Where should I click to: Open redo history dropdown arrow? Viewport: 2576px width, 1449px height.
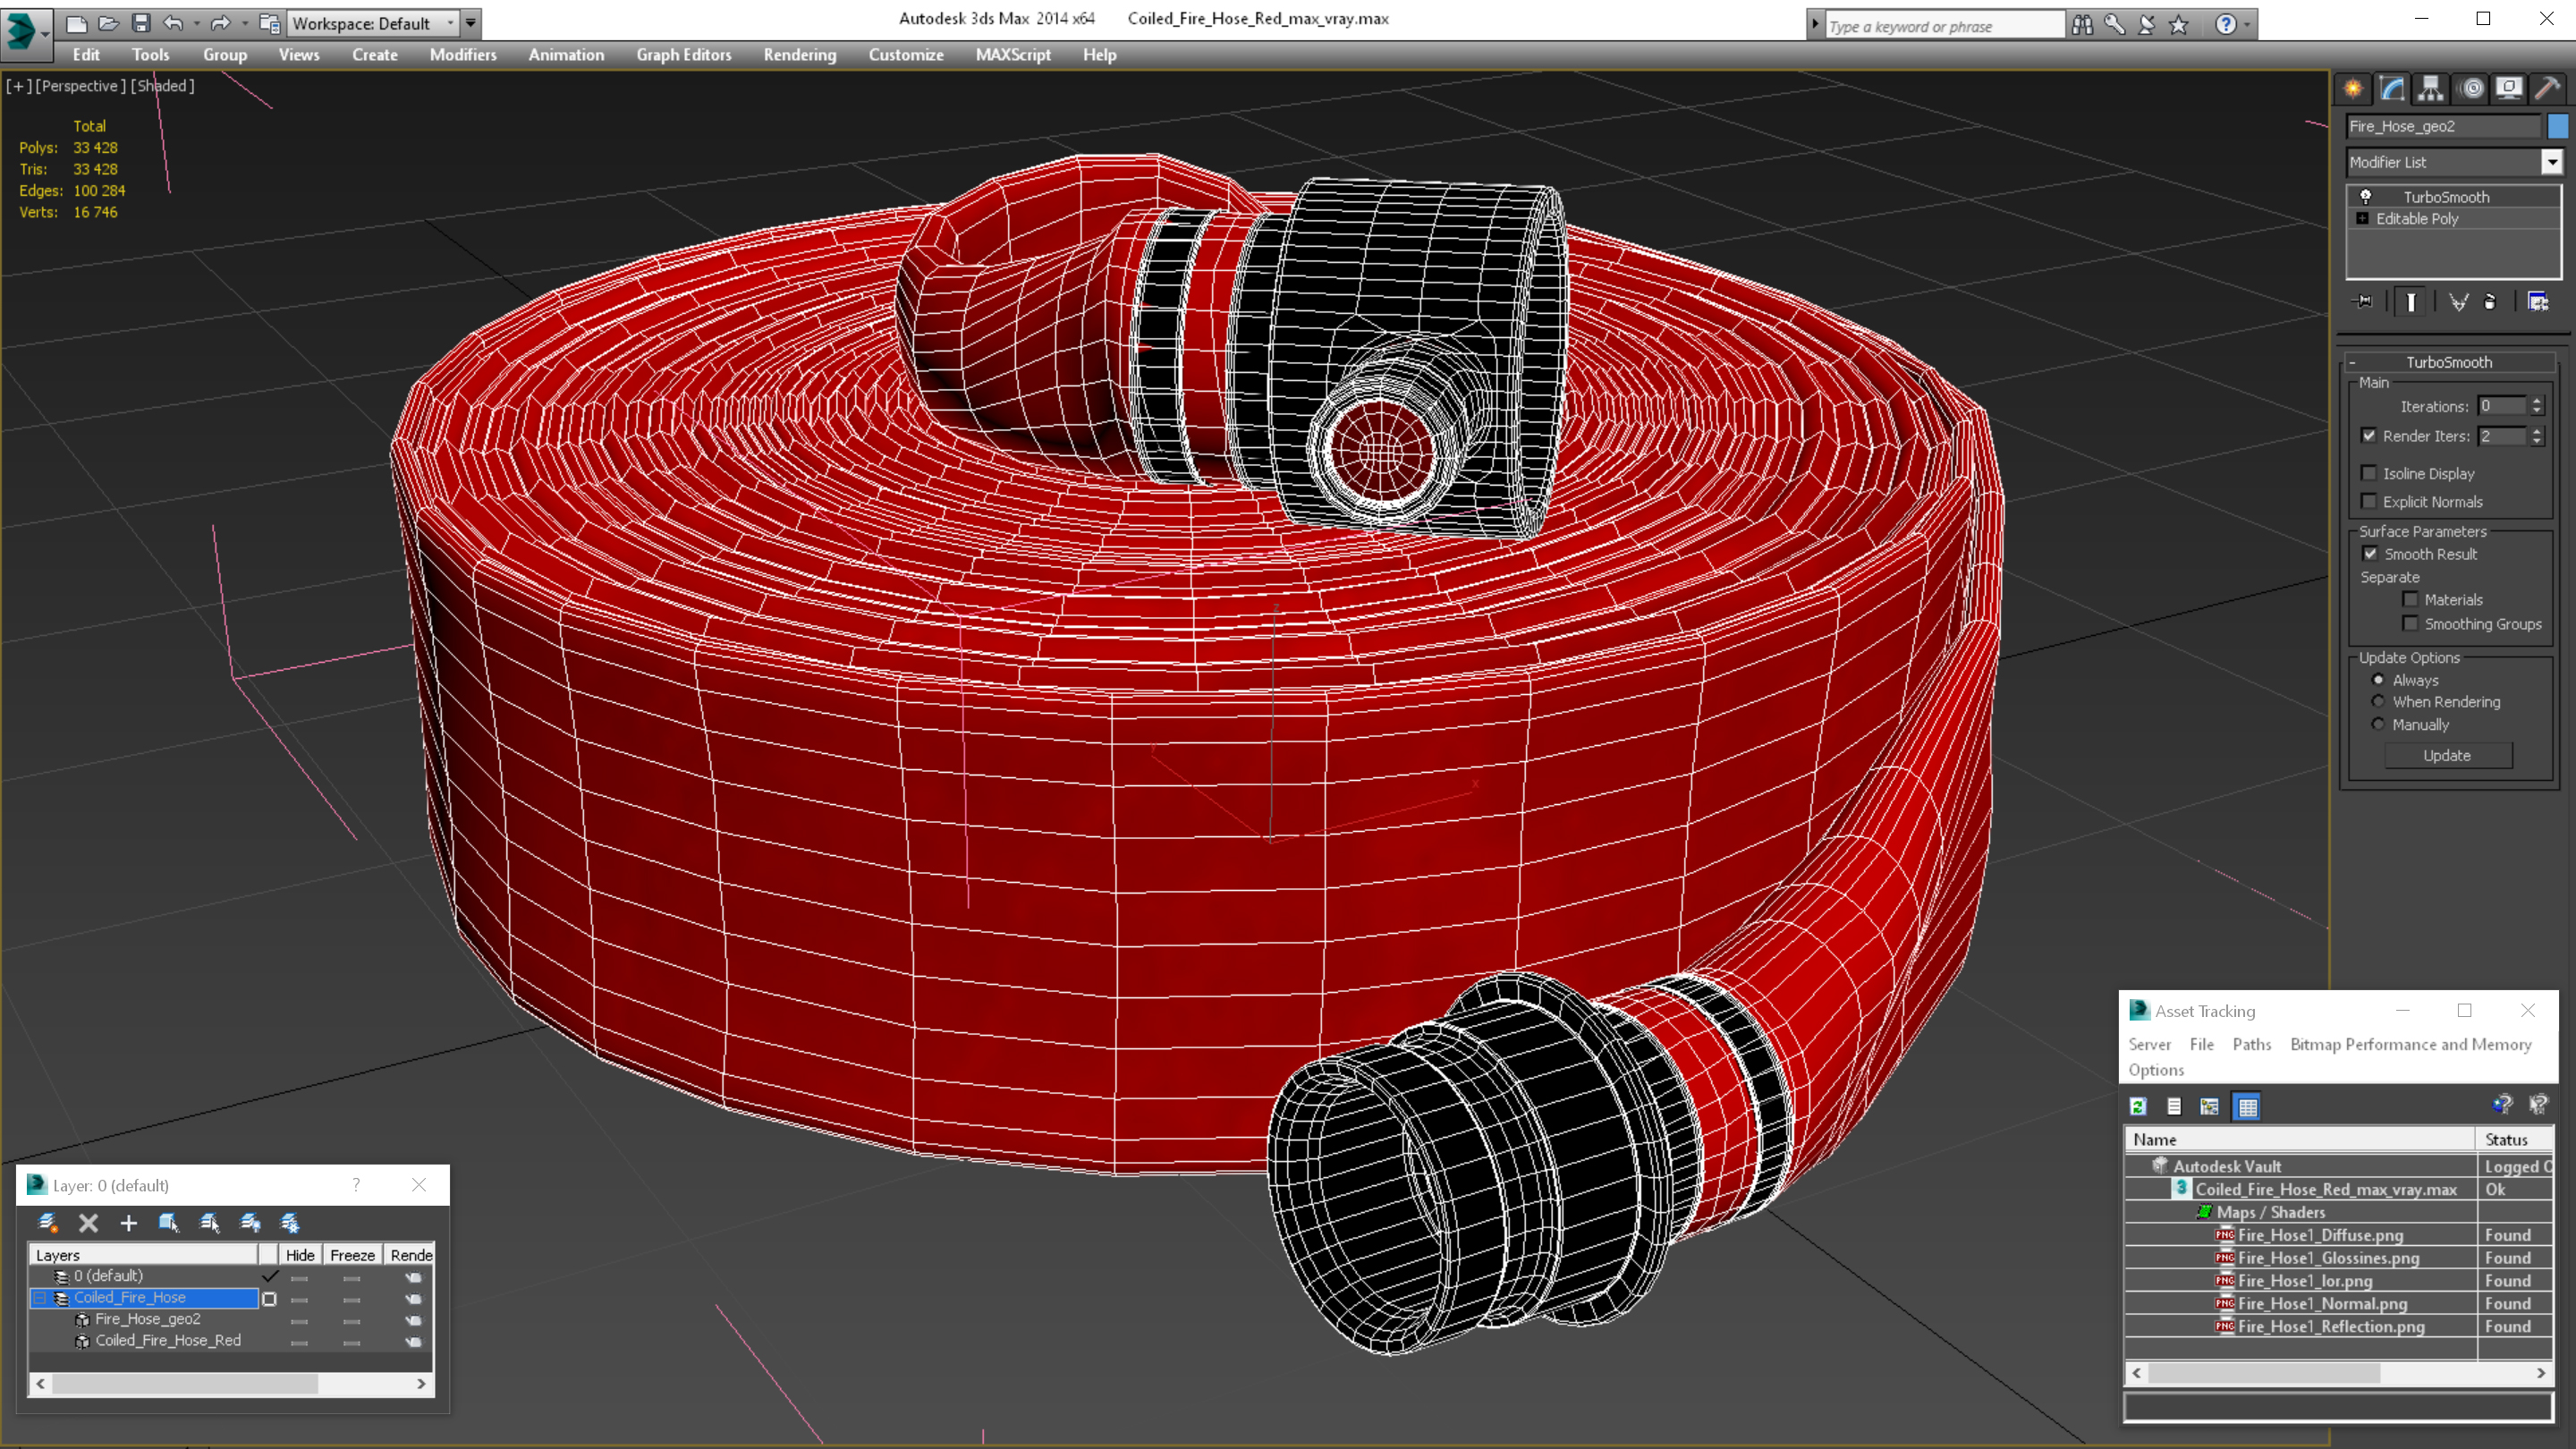pyautogui.click(x=245, y=23)
